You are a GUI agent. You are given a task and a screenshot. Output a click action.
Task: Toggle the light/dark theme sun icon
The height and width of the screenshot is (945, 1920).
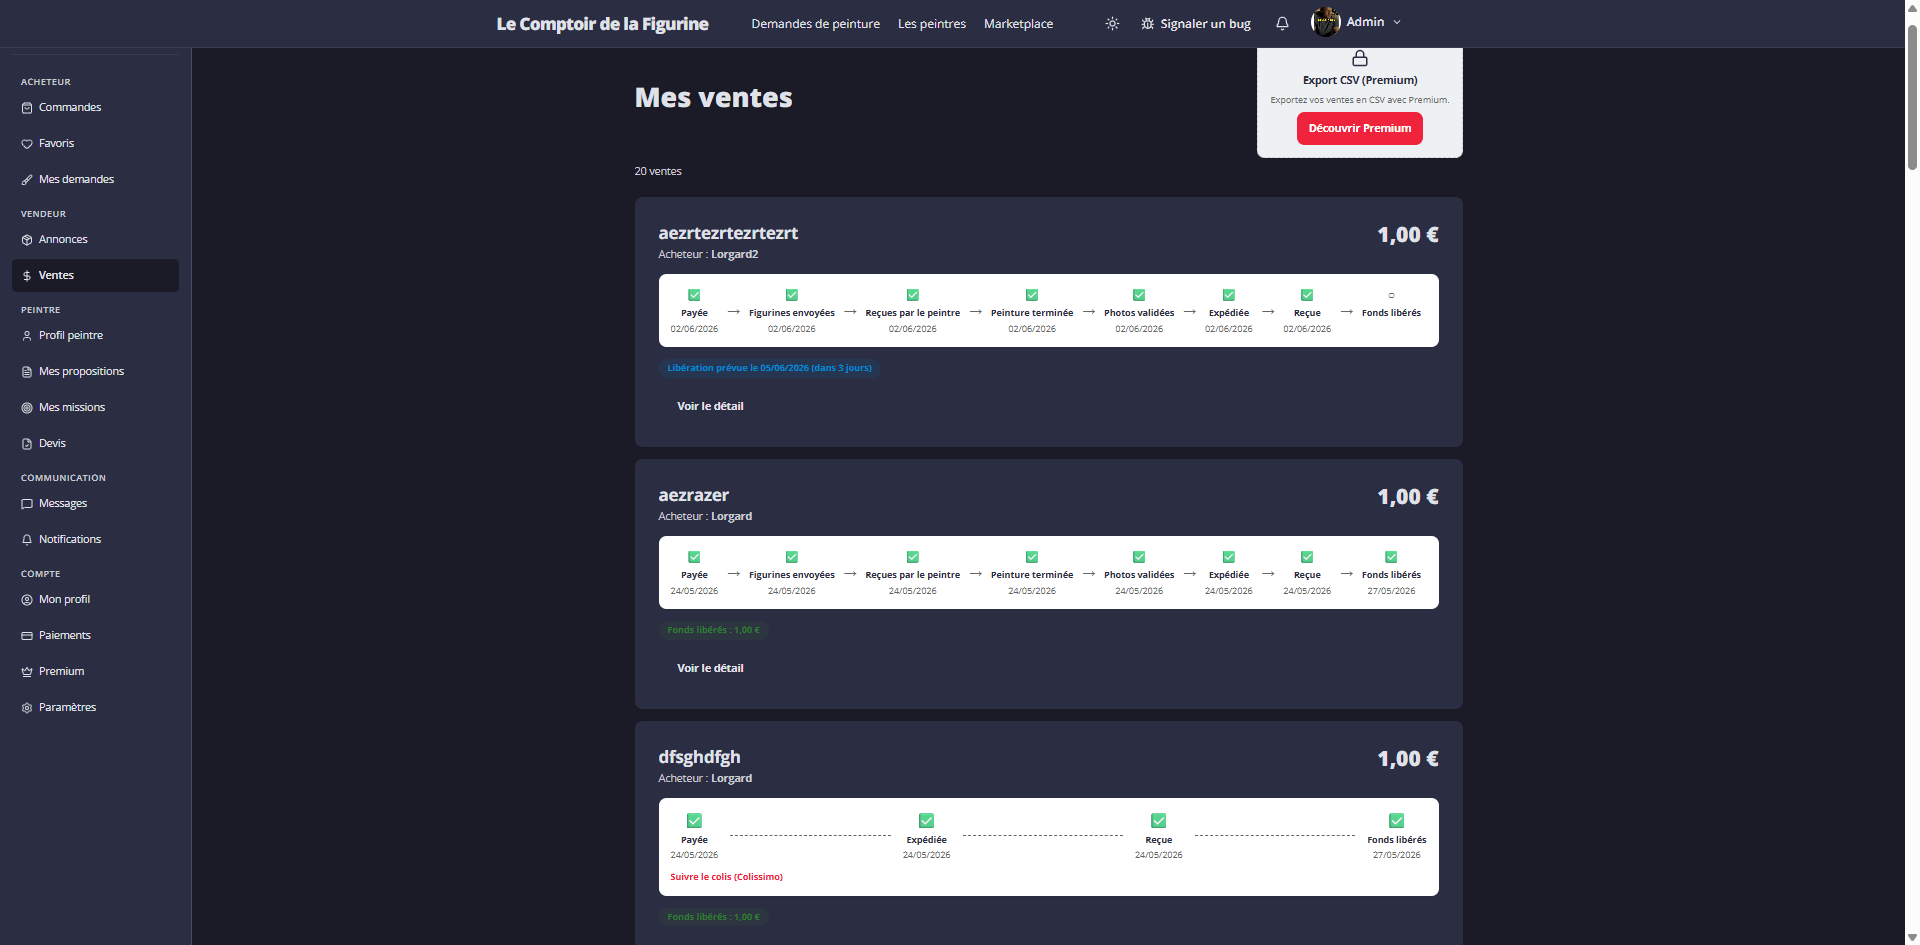pyautogui.click(x=1112, y=23)
